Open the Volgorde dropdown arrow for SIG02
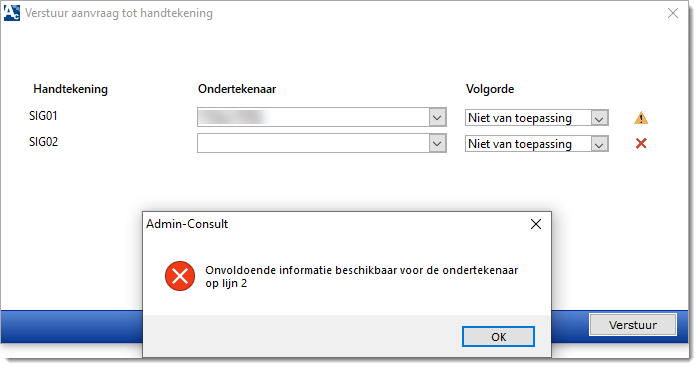 point(599,144)
